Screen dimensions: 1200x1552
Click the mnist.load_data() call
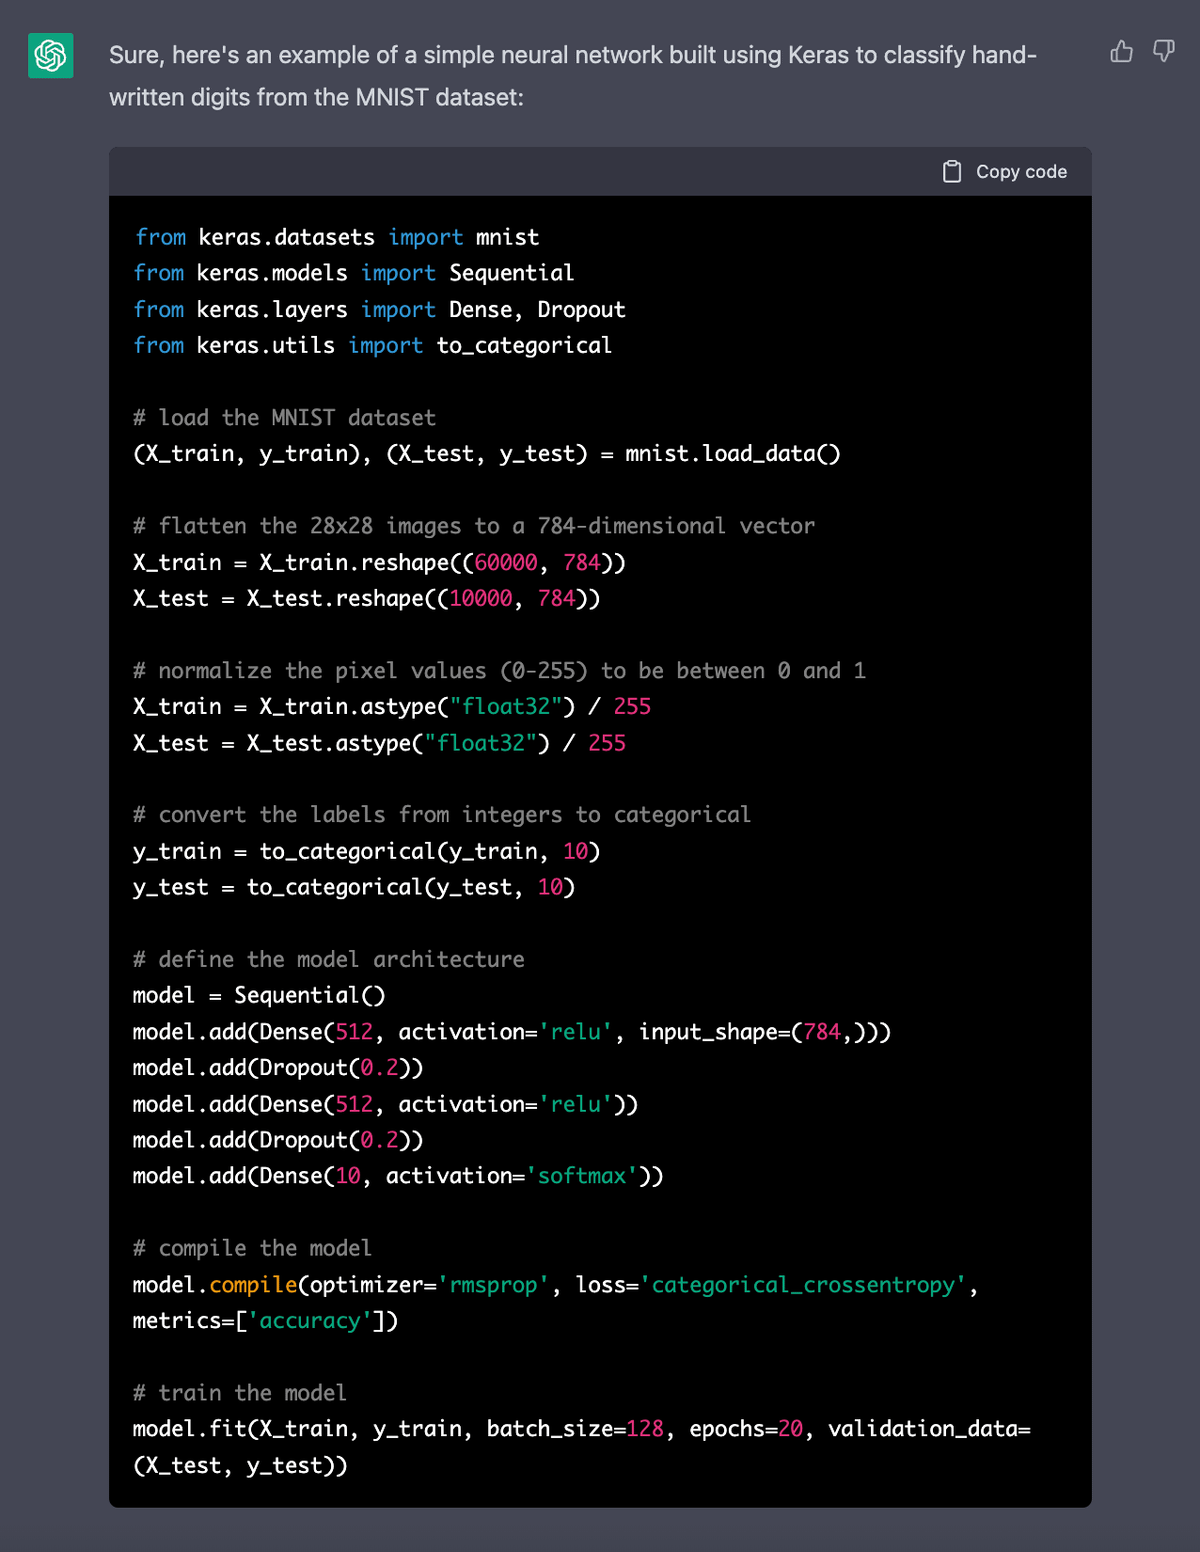pyautogui.click(x=732, y=454)
